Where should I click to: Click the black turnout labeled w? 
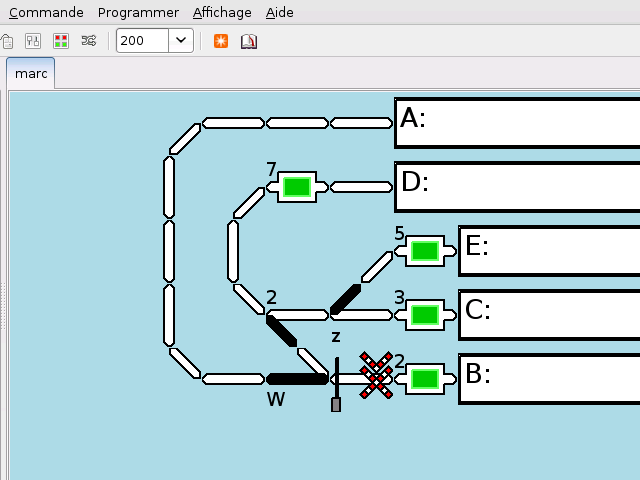click(297, 379)
